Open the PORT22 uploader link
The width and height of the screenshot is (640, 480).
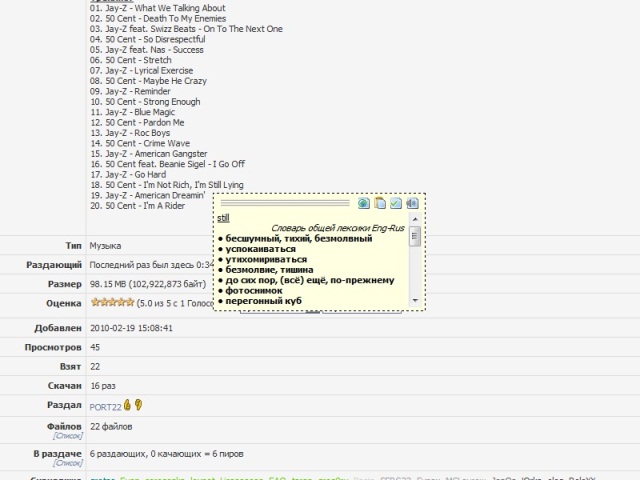click(x=105, y=407)
